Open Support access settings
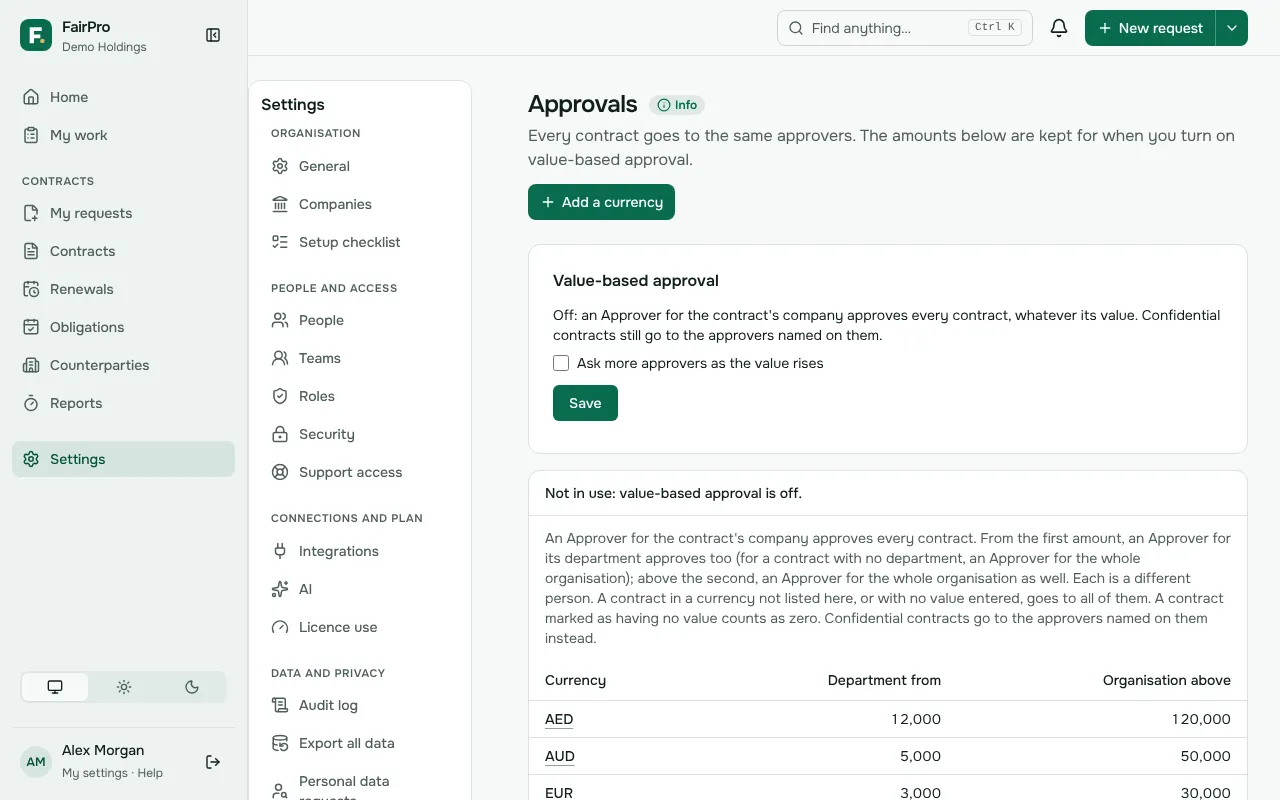 click(x=360, y=472)
